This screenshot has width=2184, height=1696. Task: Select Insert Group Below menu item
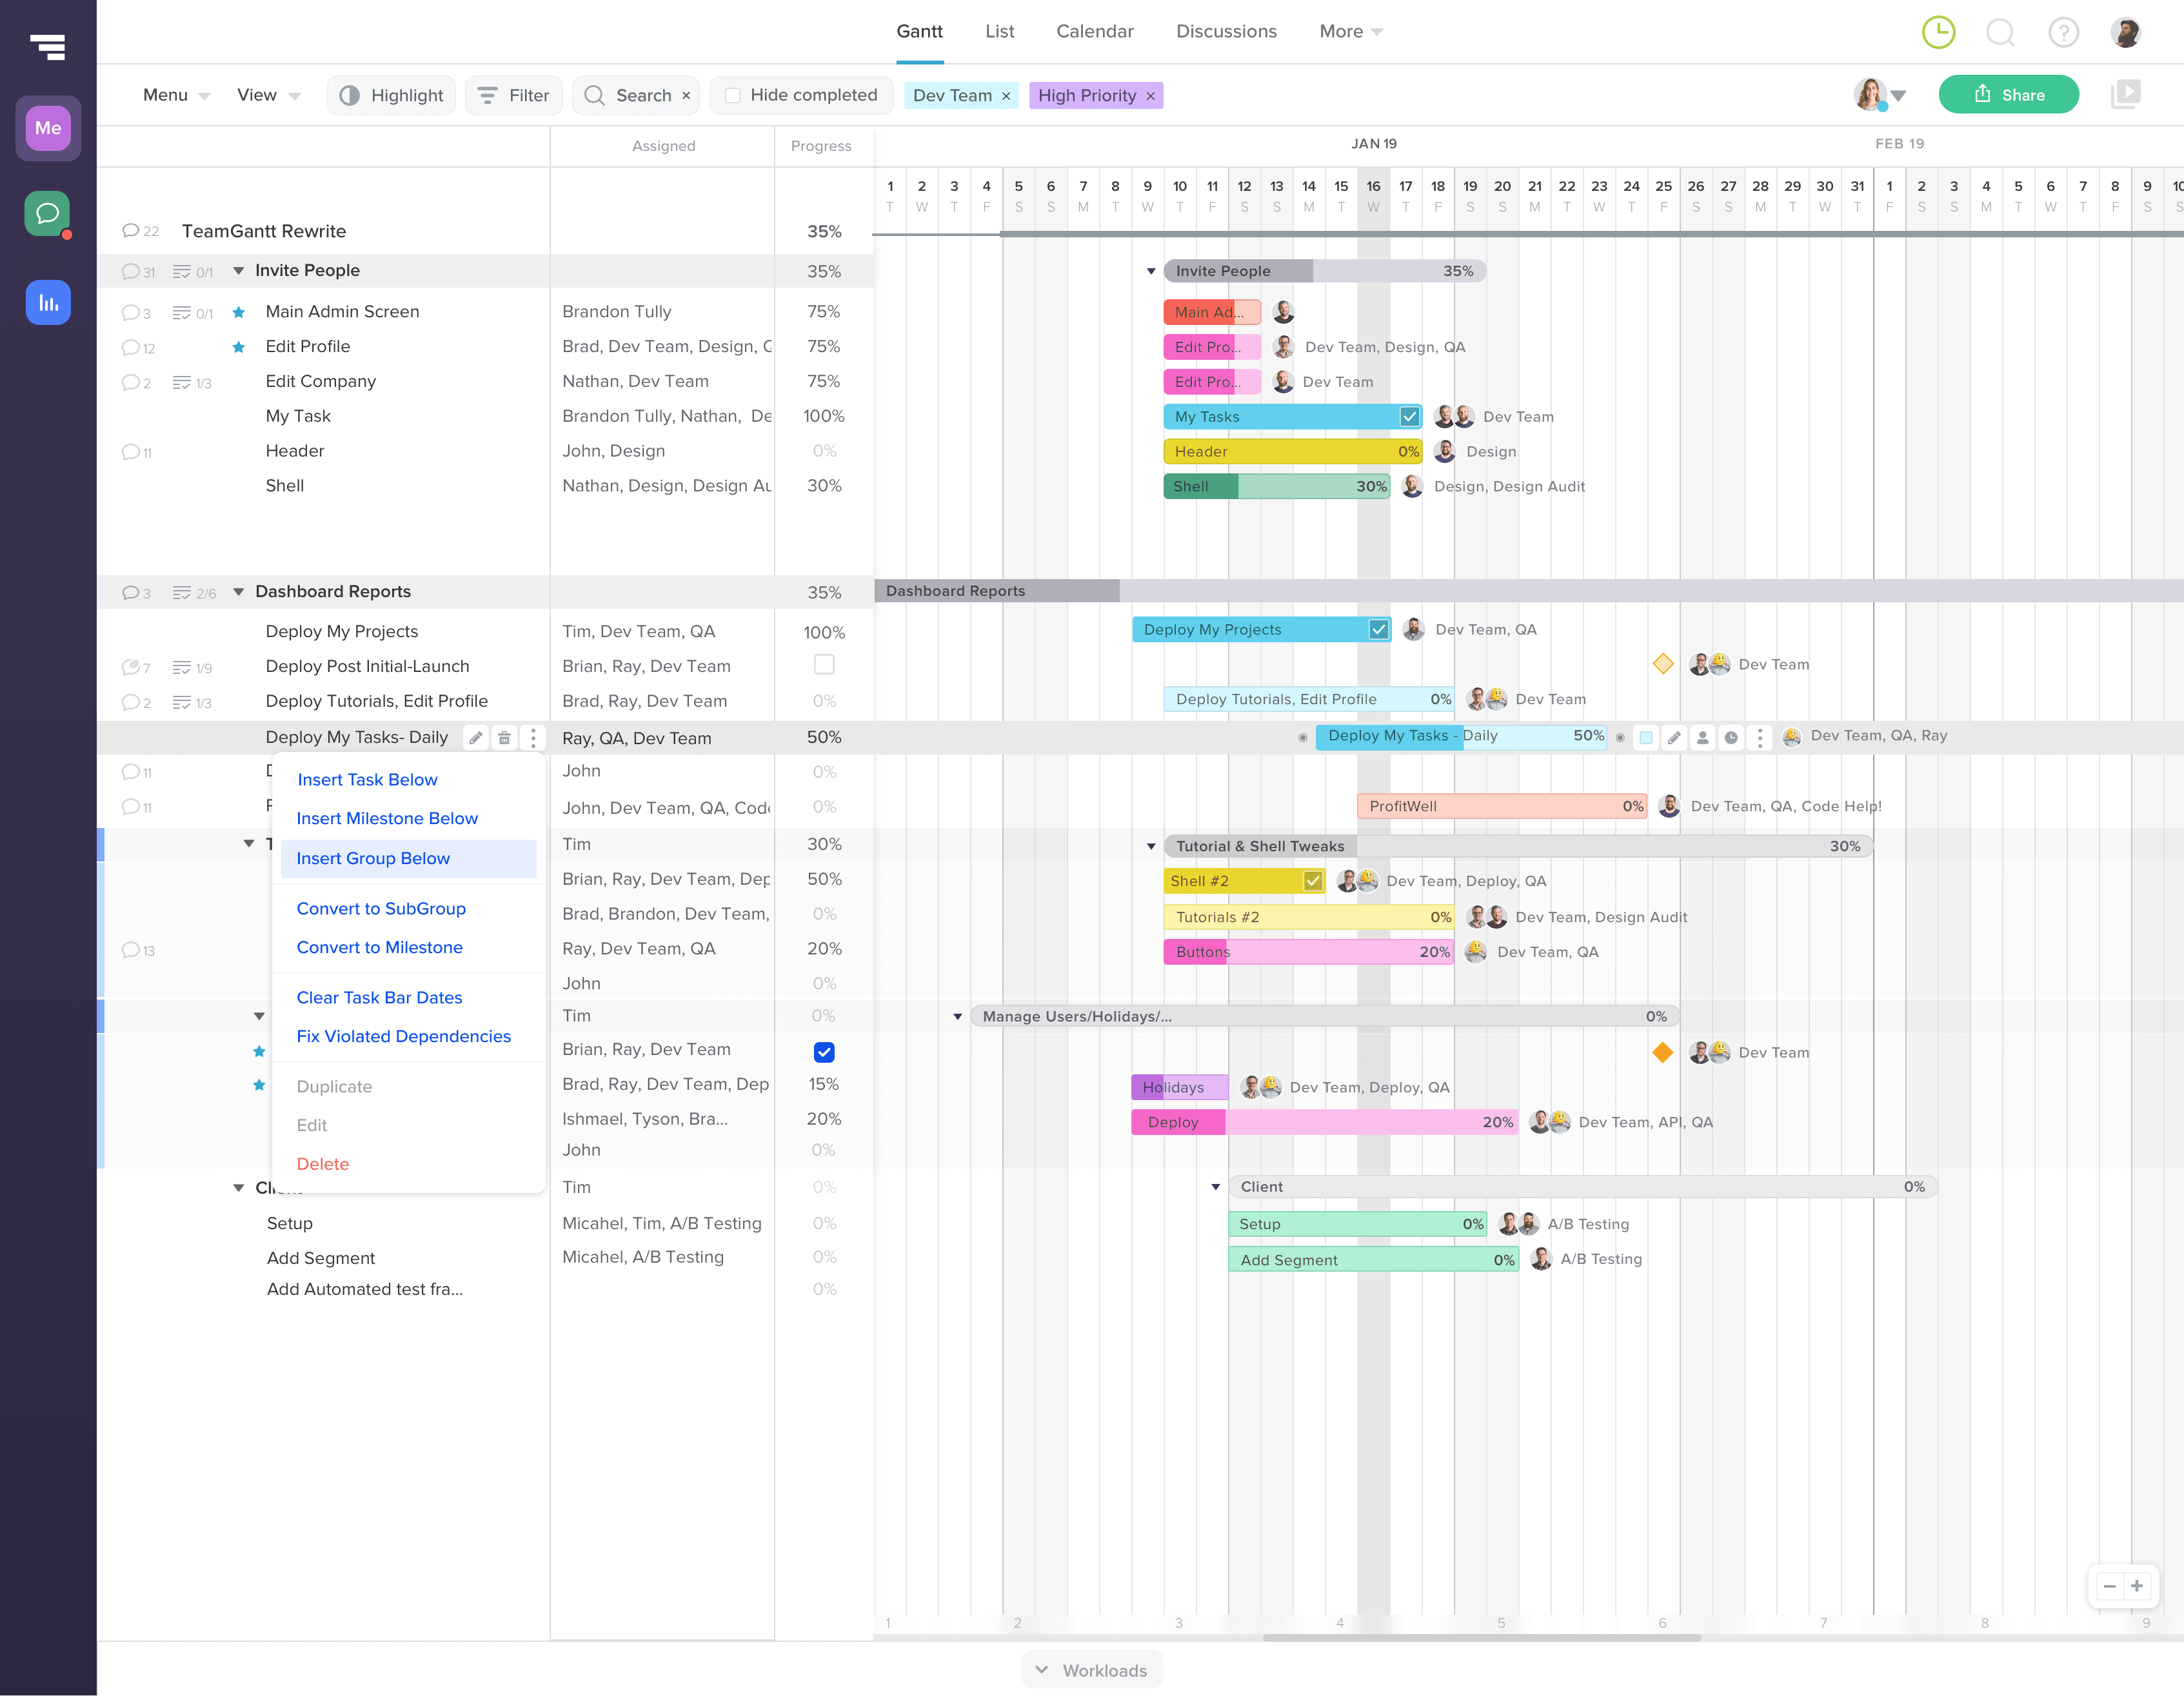coord(373,858)
